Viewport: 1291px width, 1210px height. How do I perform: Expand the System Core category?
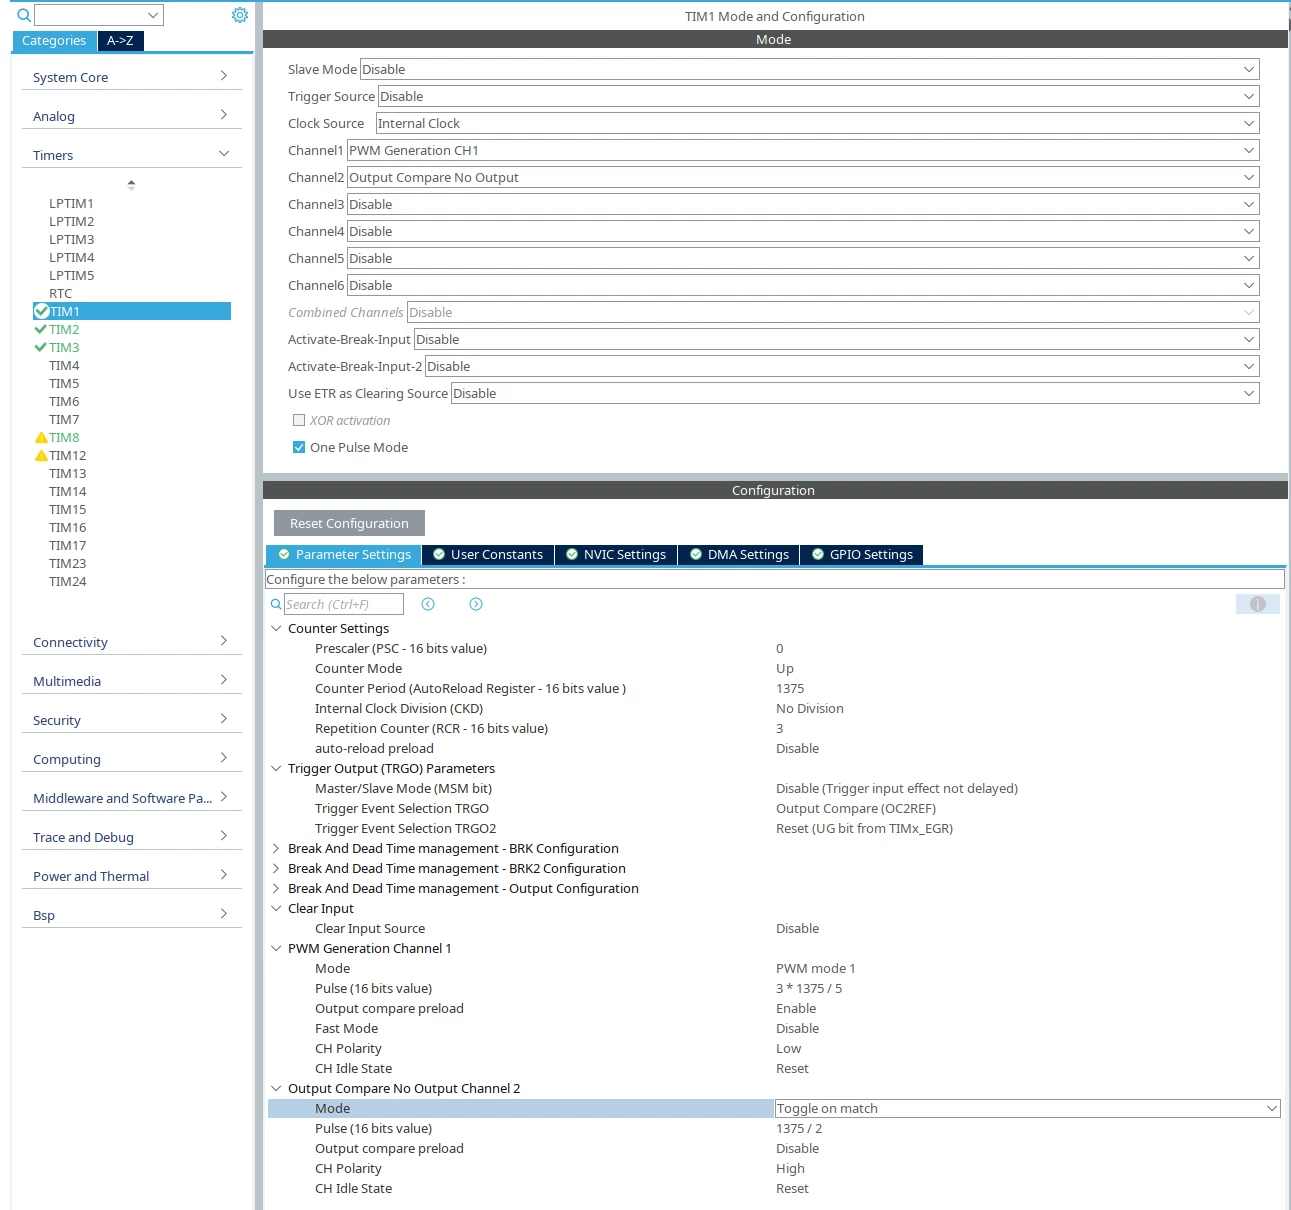pos(131,77)
